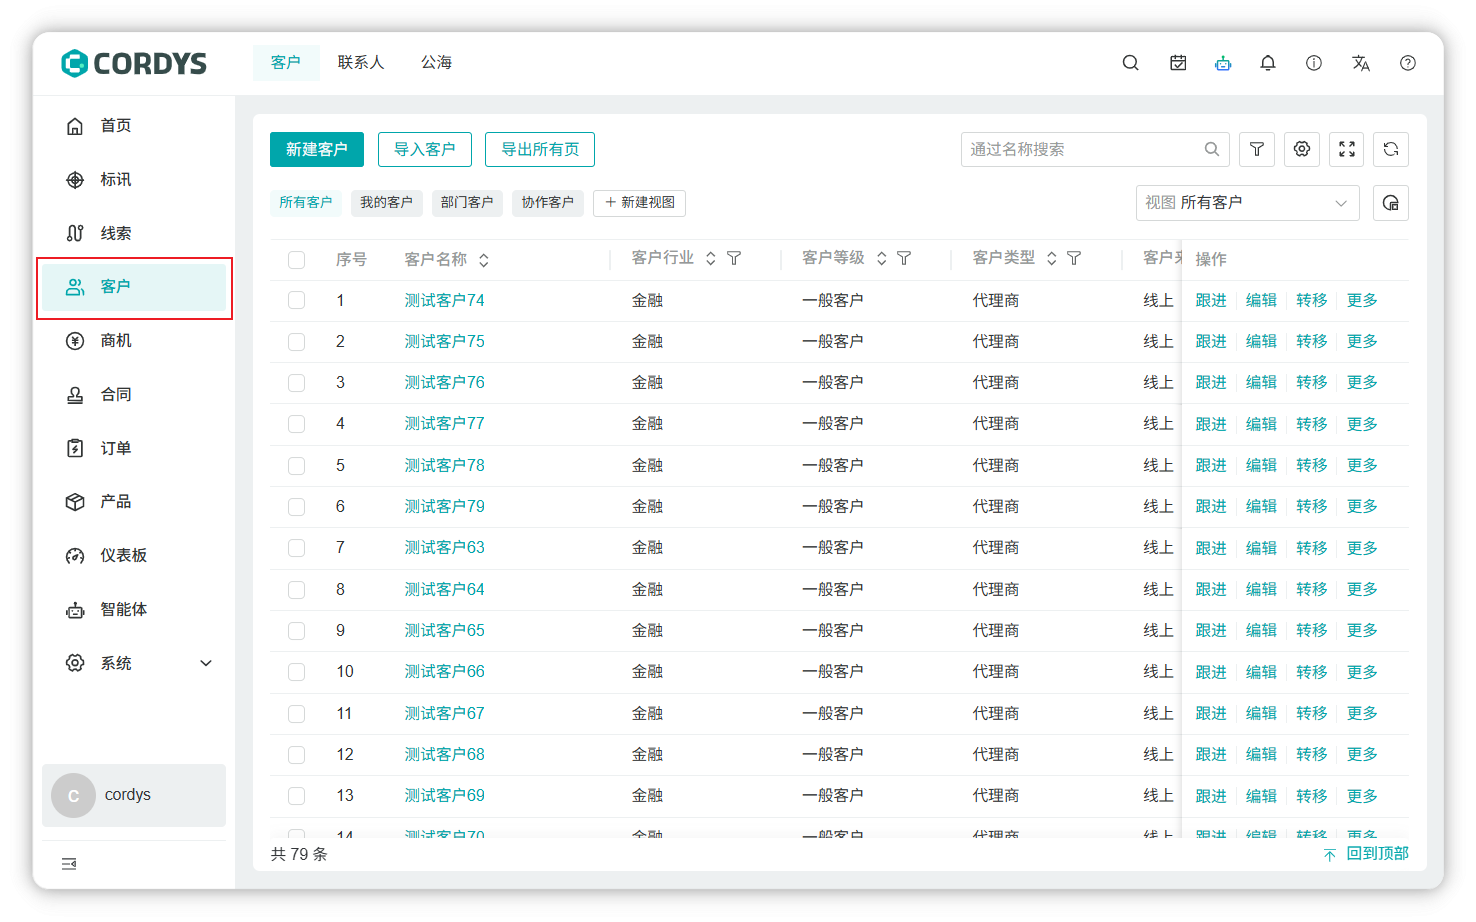
Task: Launch the AI robot assistant icon
Action: pos(1223,63)
